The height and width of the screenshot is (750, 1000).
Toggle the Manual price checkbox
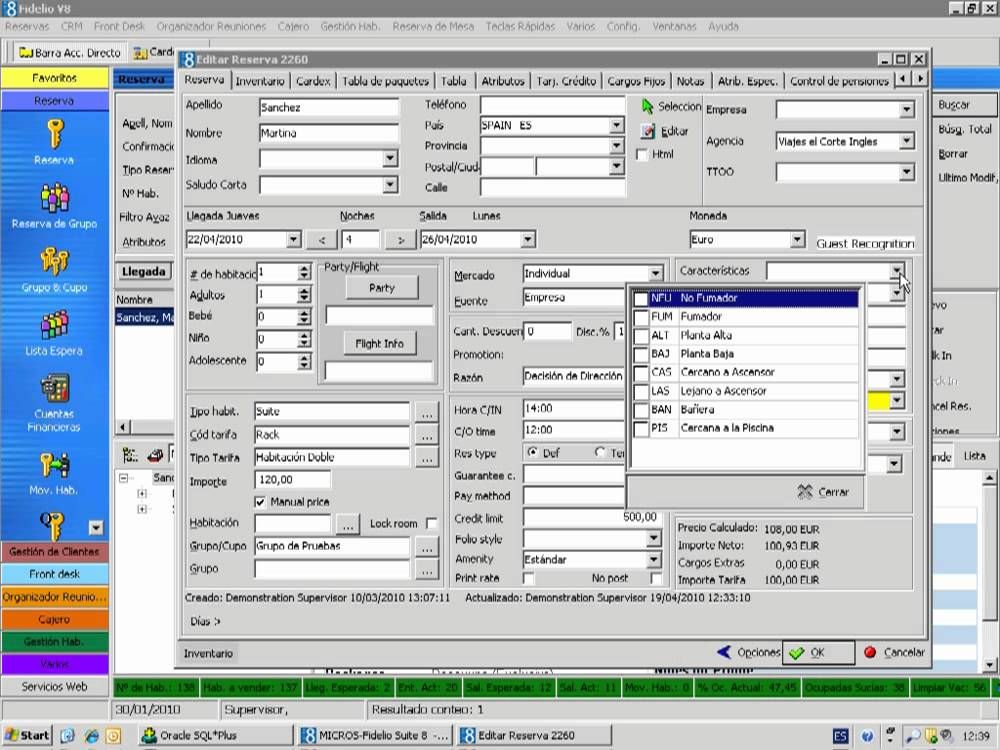[261, 502]
